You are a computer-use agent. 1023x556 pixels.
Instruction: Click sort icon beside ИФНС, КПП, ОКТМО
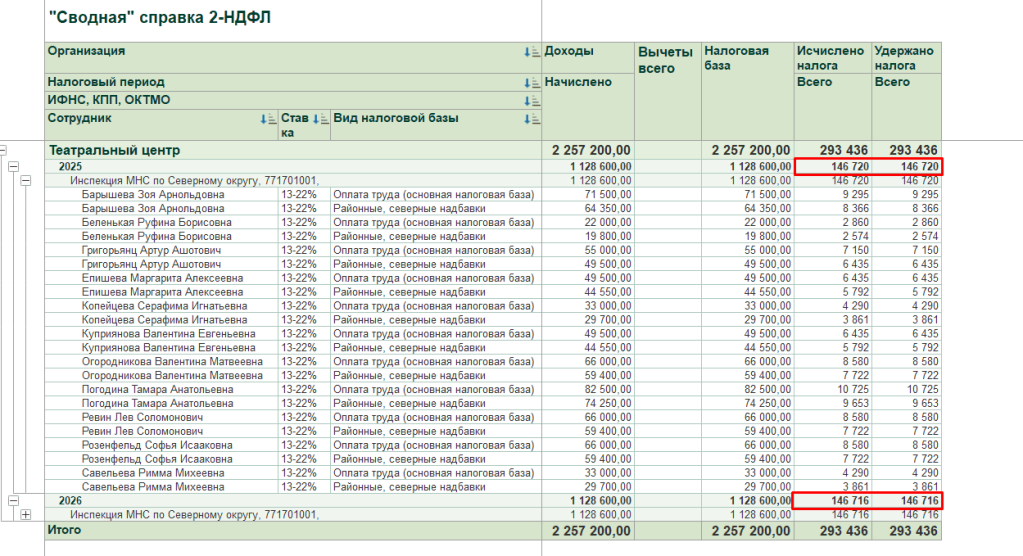click(532, 100)
